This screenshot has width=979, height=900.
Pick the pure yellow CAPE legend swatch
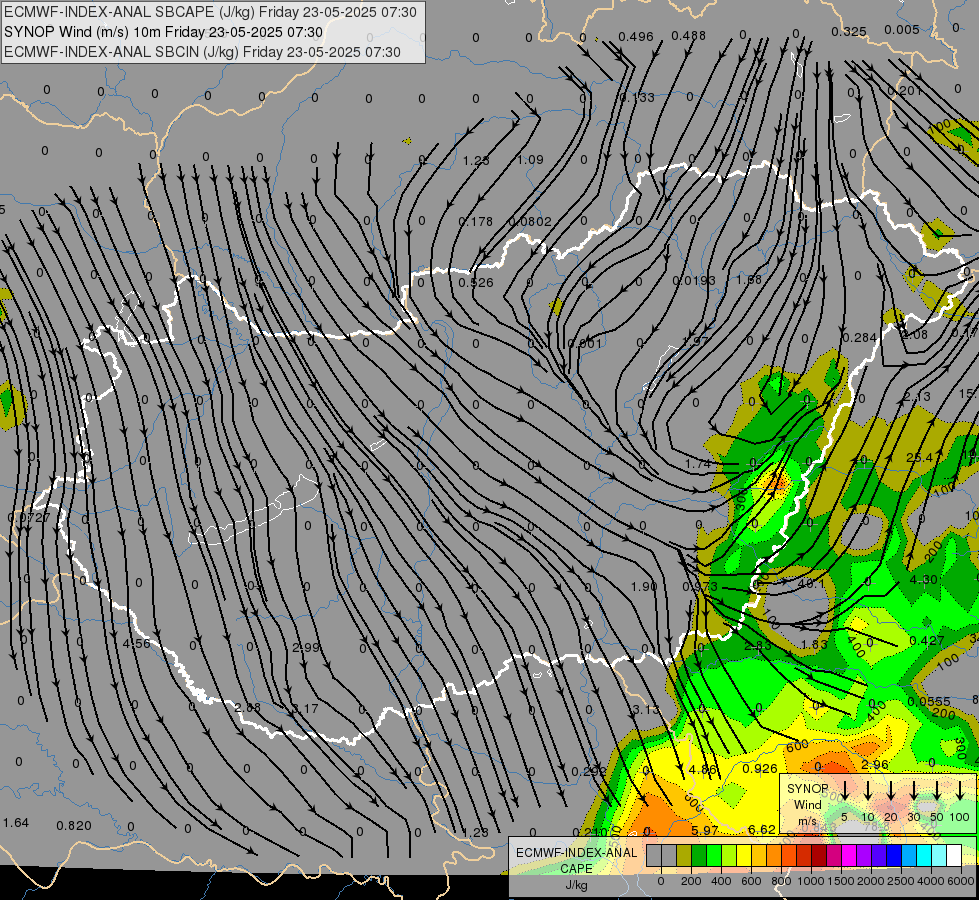[744, 855]
